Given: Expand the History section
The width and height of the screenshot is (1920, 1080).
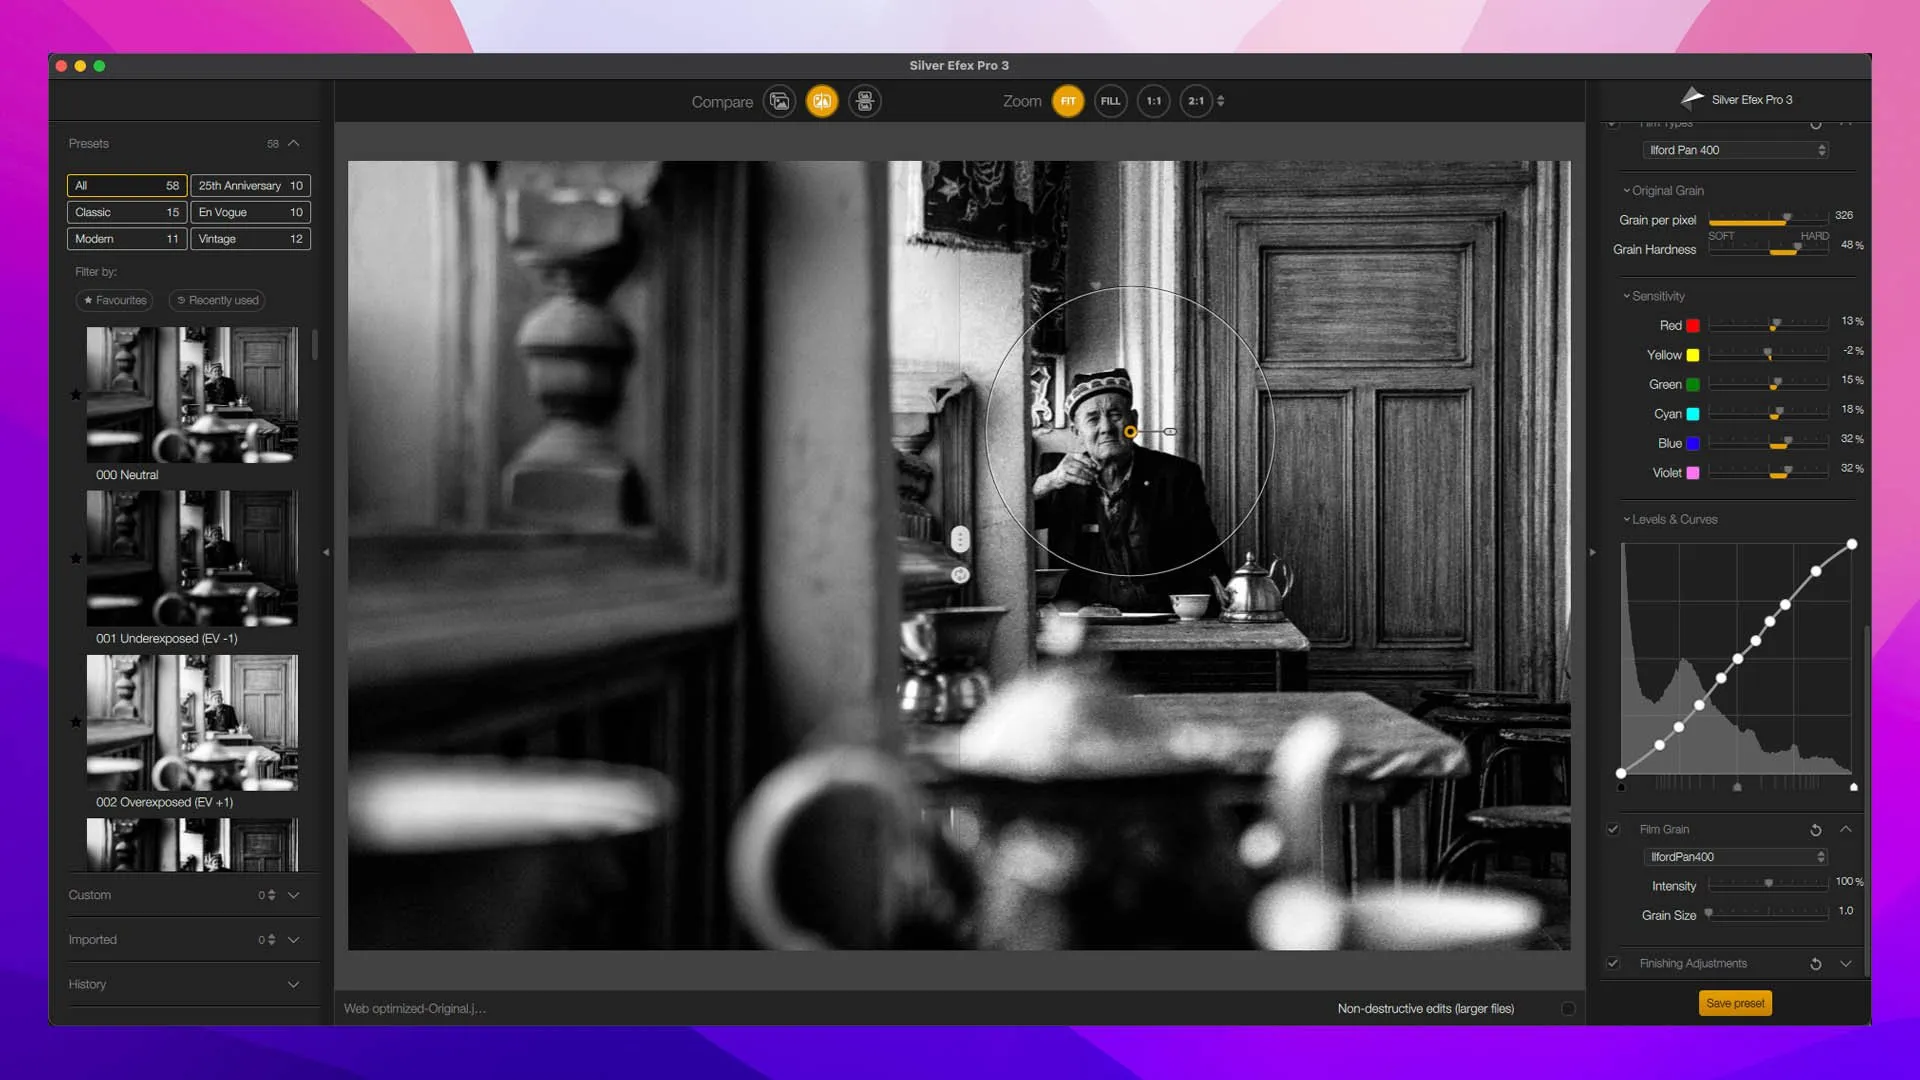Looking at the screenshot, I should pyautogui.click(x=293, y=984).
